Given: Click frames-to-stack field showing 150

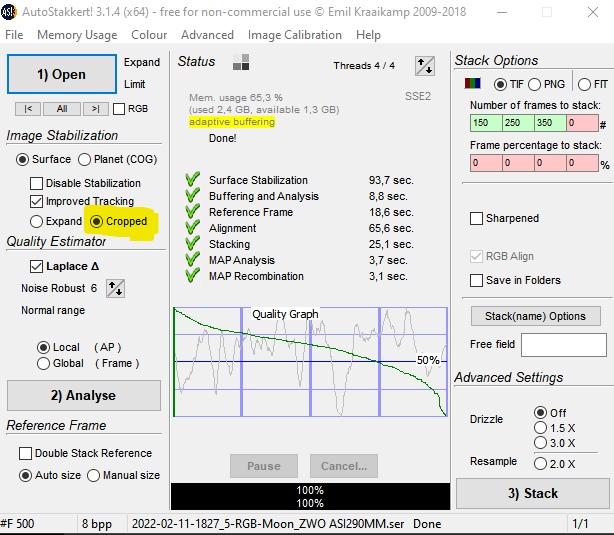Looking at the screenshot, I should pos(486,123).
